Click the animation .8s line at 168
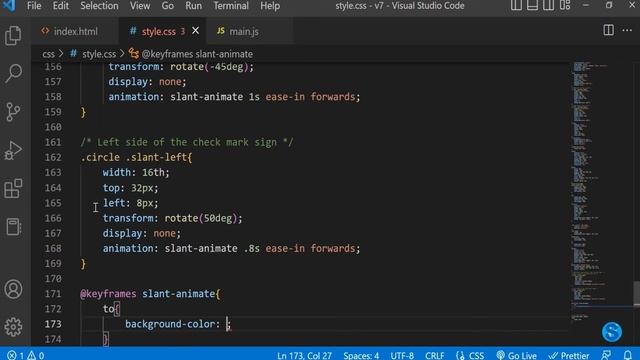The image size is (640, 360). pyautogui.click(x=231, y=248)
